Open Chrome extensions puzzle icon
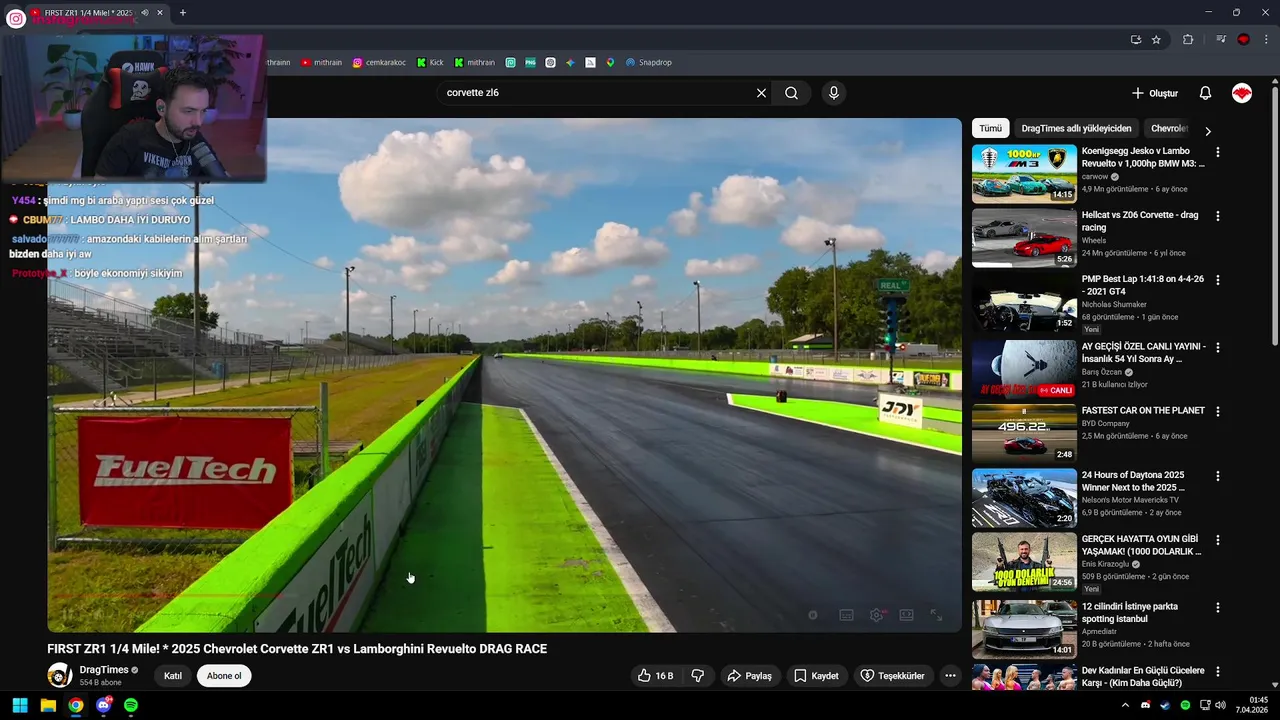The width and height of the screenshot is (1280, 720). 1188,39
